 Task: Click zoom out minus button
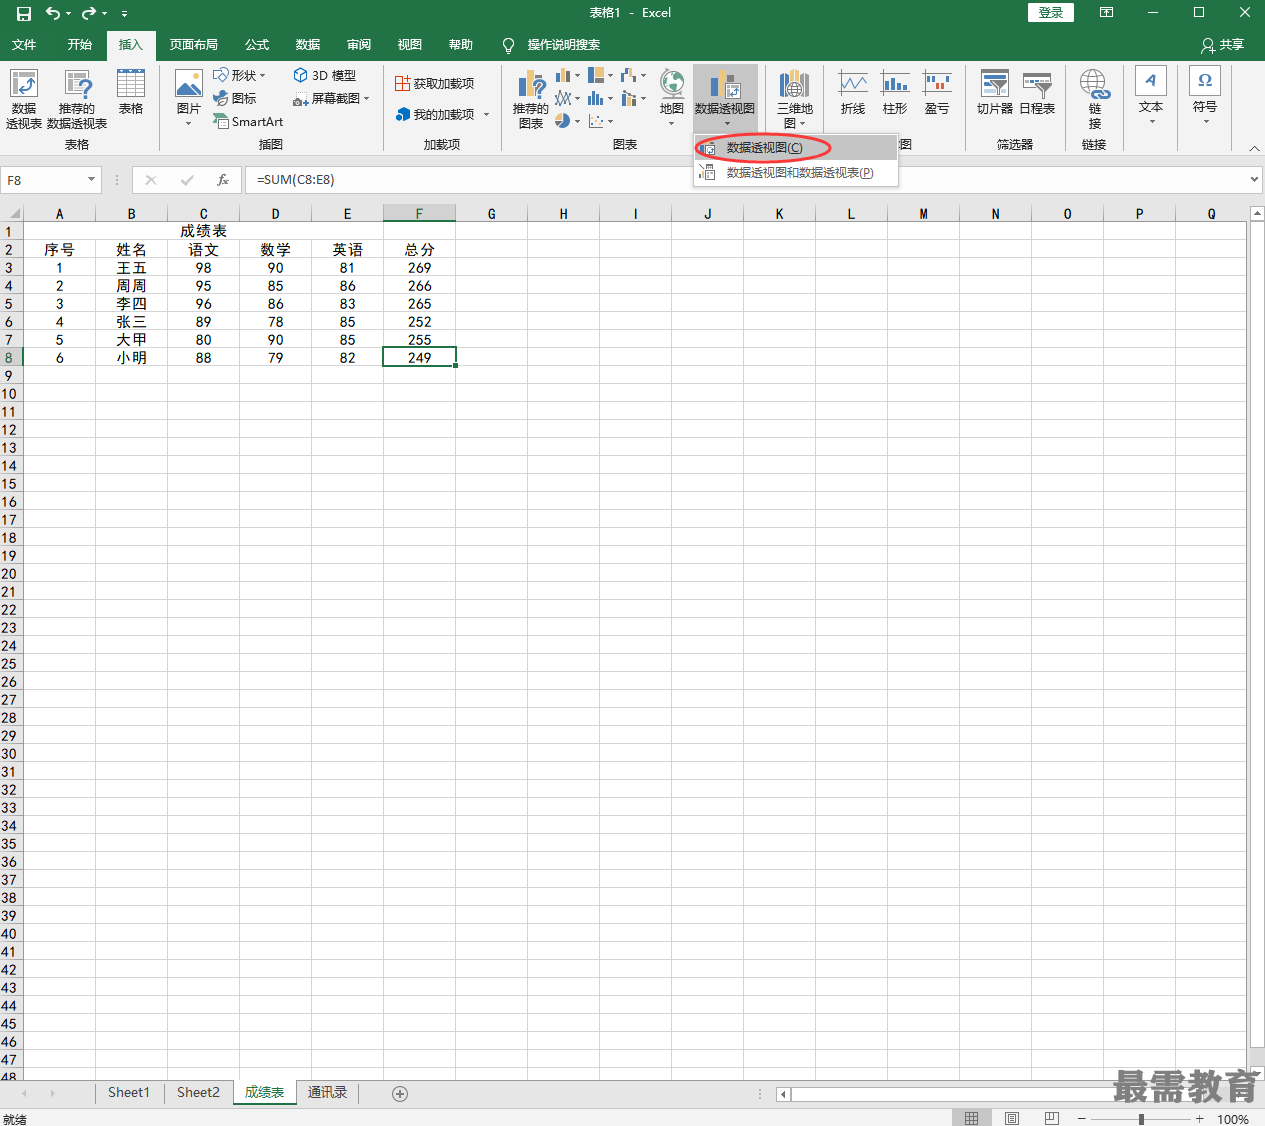click(x=1082, y=1119)
